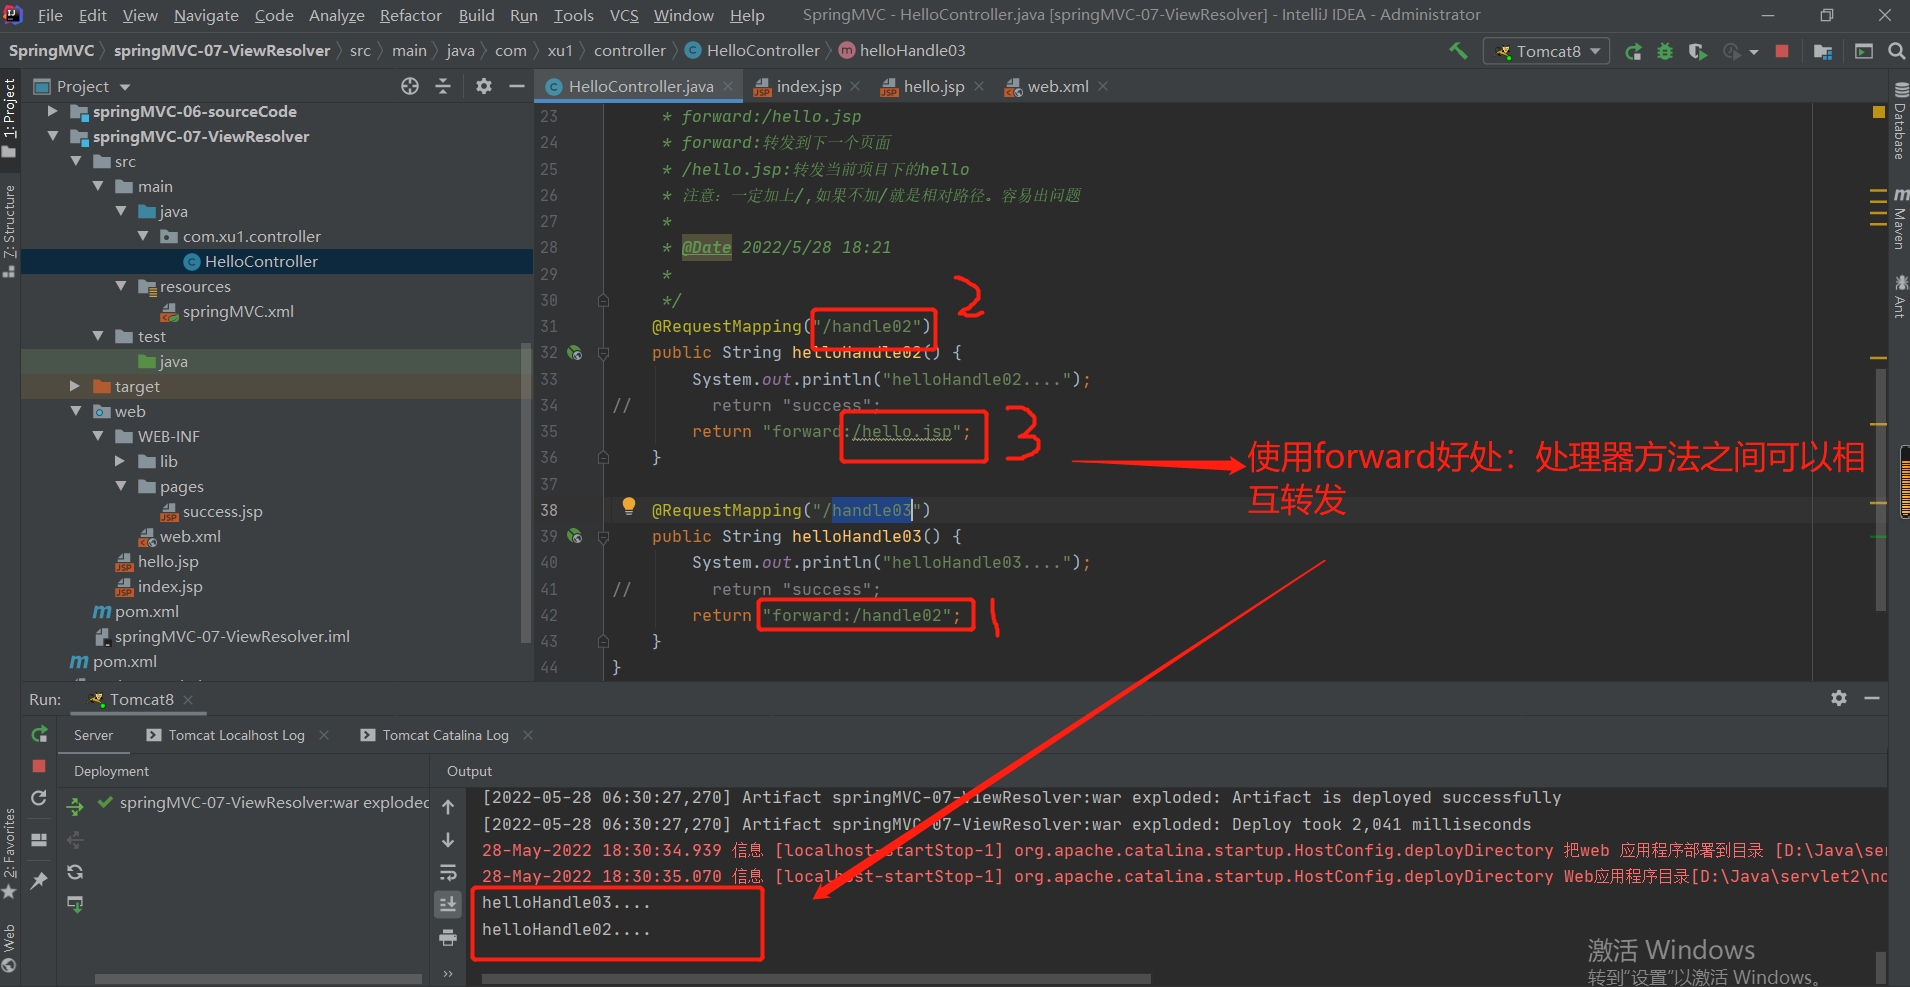Click the output horizontal scrollbar
The width and height of the screenshot is (1910, 987).
(x=816, y=979)
